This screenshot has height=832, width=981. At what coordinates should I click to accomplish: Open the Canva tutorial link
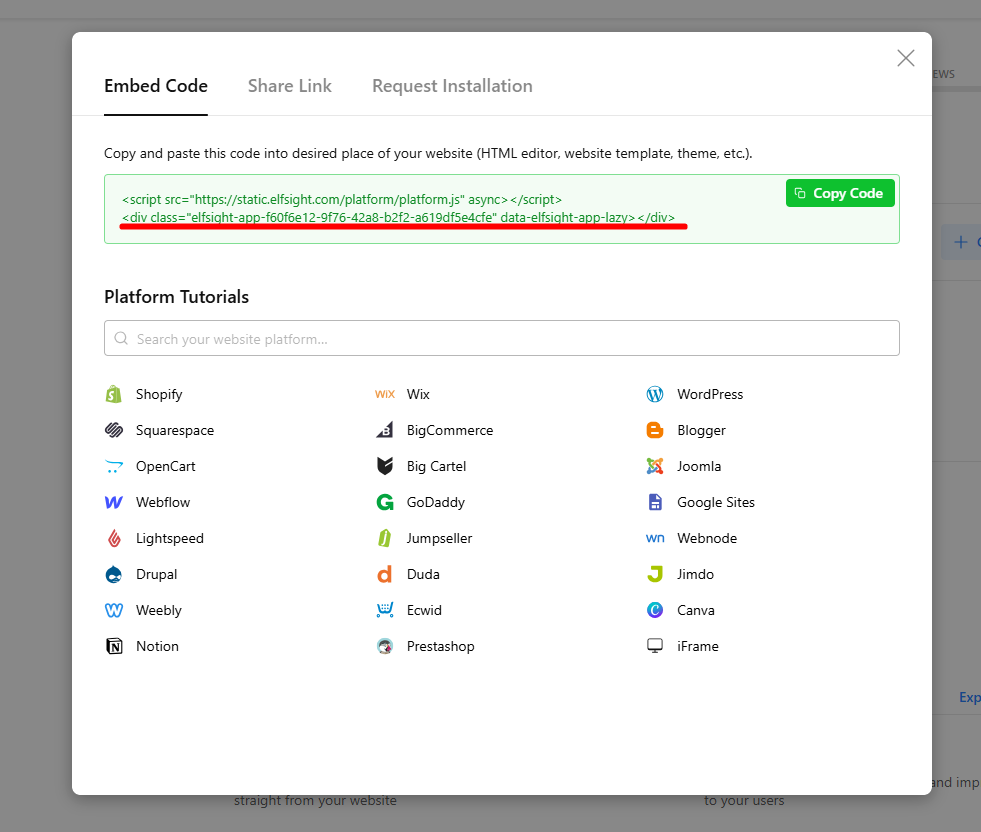pyautogui.click(x=696, y=610)
